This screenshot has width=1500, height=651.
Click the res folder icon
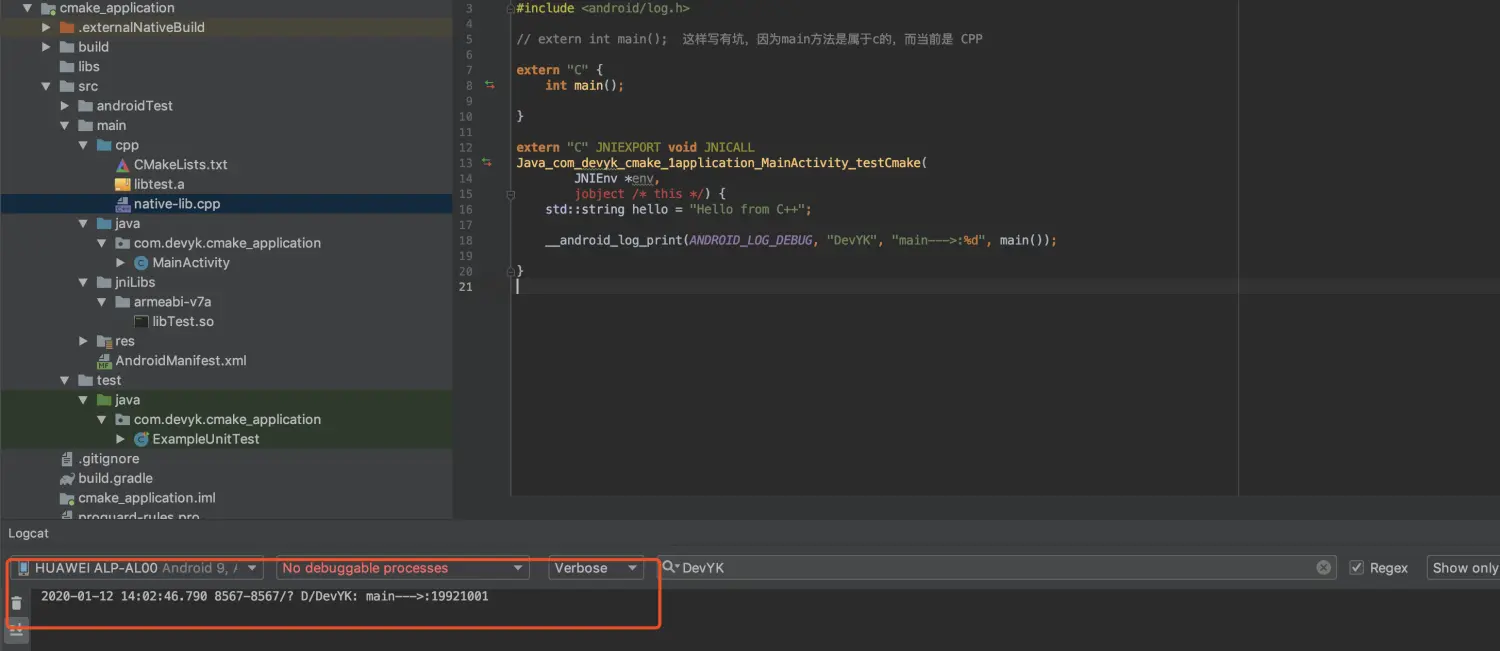104,341
